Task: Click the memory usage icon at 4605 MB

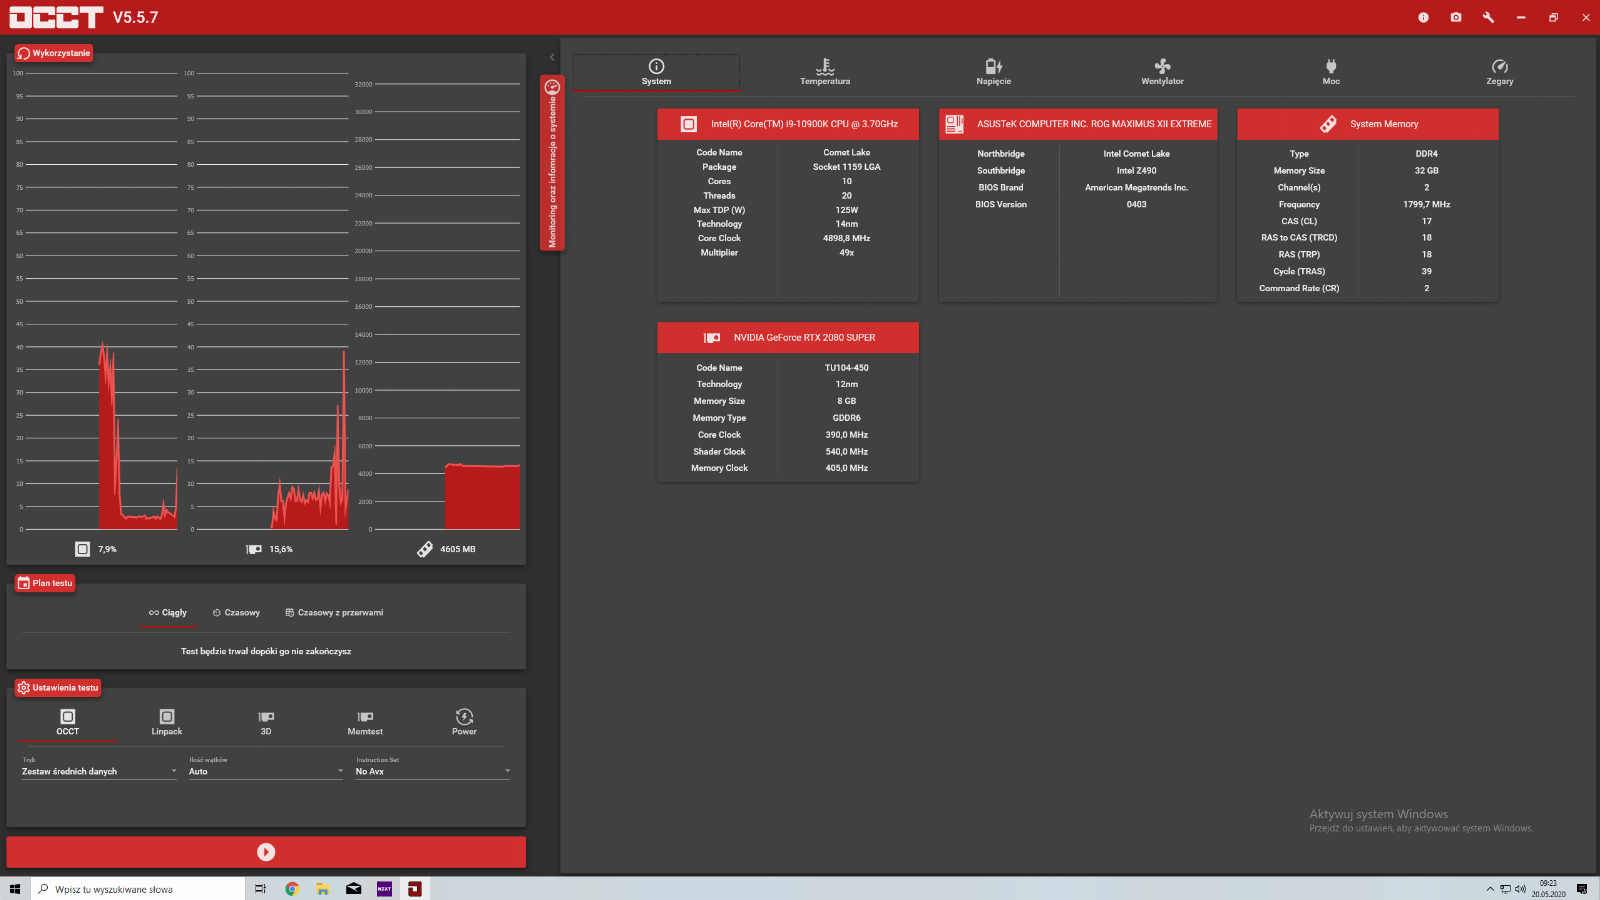Action: 425,549
